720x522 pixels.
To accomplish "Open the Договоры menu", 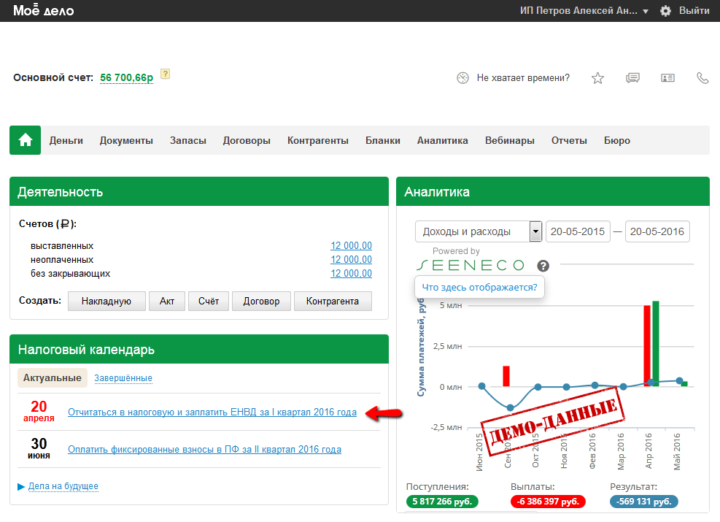I will coord(247,140).
